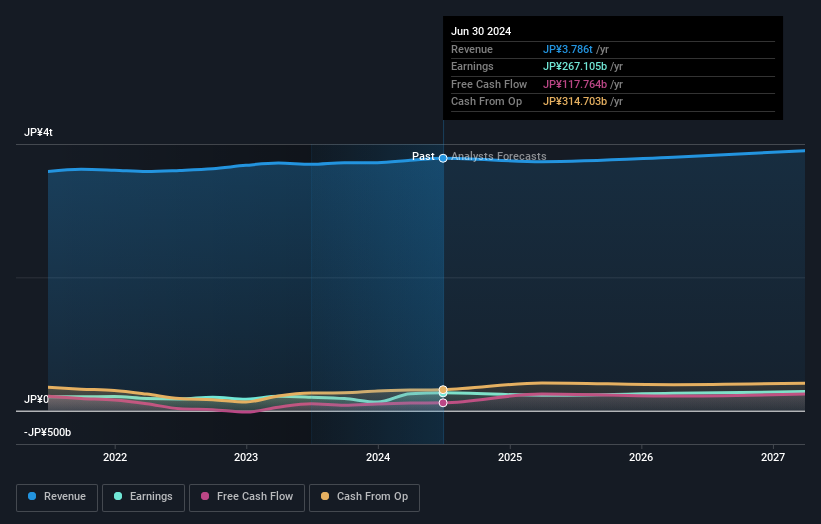Screen dimensions: 821x524
Task: Click the Free Cash Flow label in tooltip
Action: [x=489, y=84]
